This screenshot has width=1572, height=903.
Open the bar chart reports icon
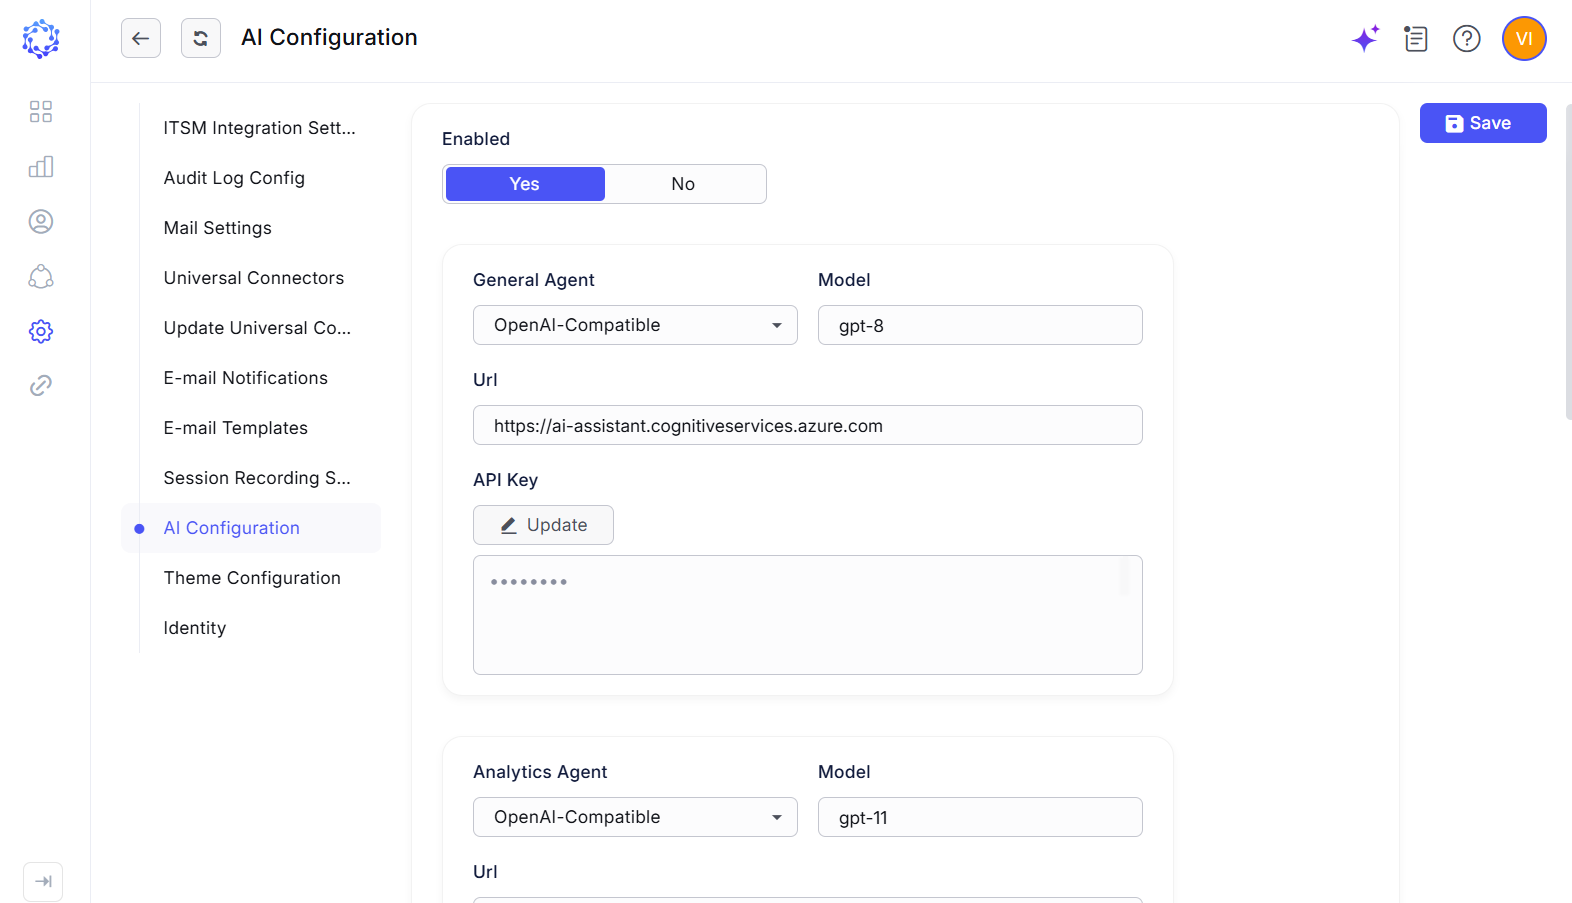pos(41,166)
